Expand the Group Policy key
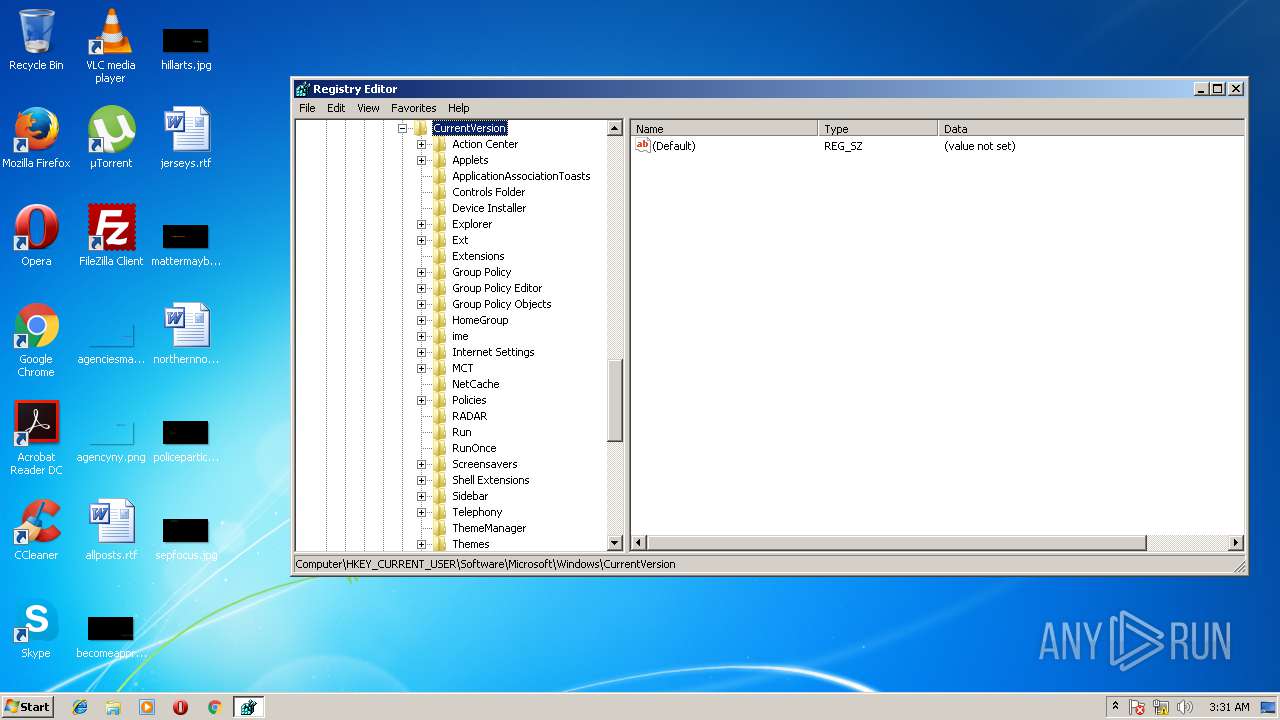The height and width of the screenshot is (720, 1280). pos(421,272)
